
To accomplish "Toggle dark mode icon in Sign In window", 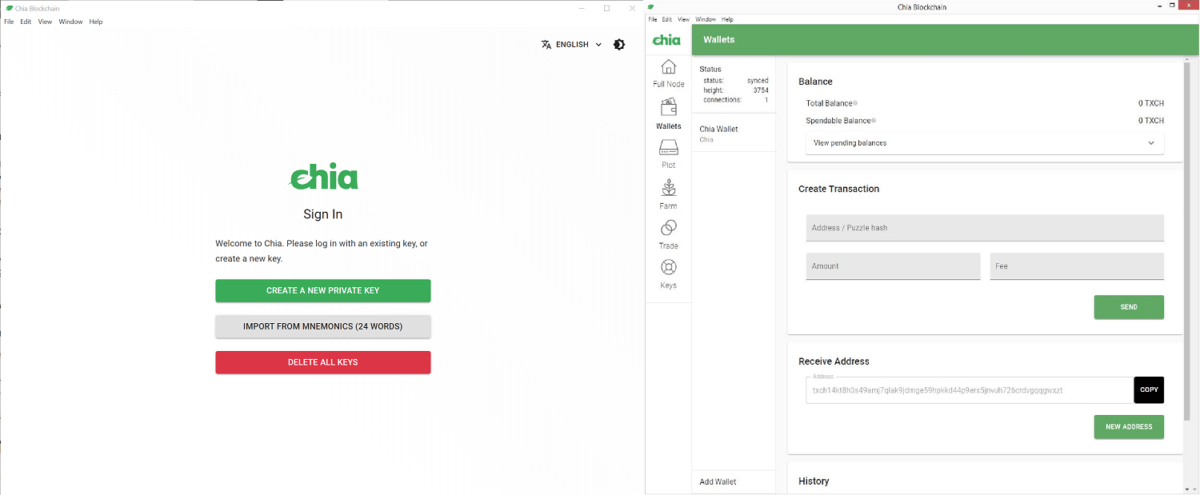I will [x=619, y=44].
